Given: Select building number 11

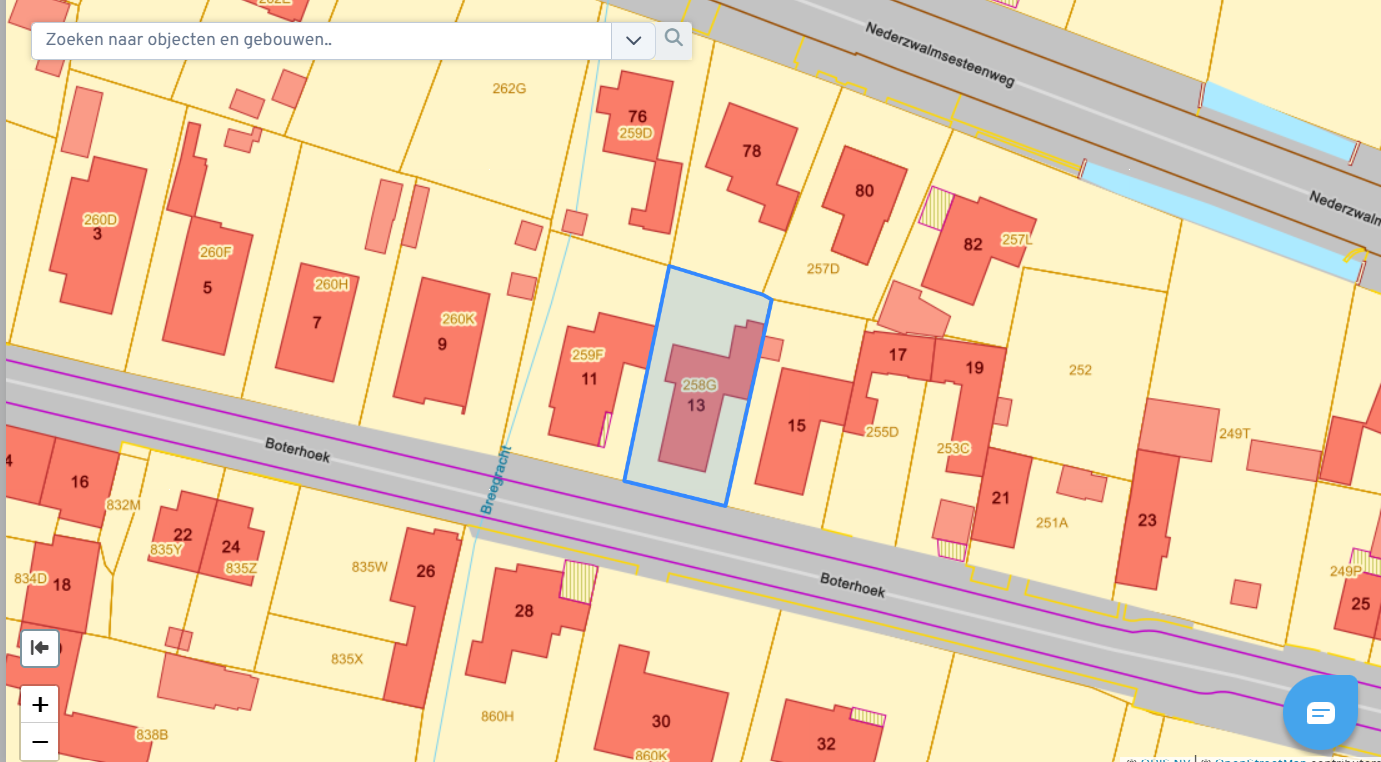Looking at the screenshot, I should [x=589, y=379].
